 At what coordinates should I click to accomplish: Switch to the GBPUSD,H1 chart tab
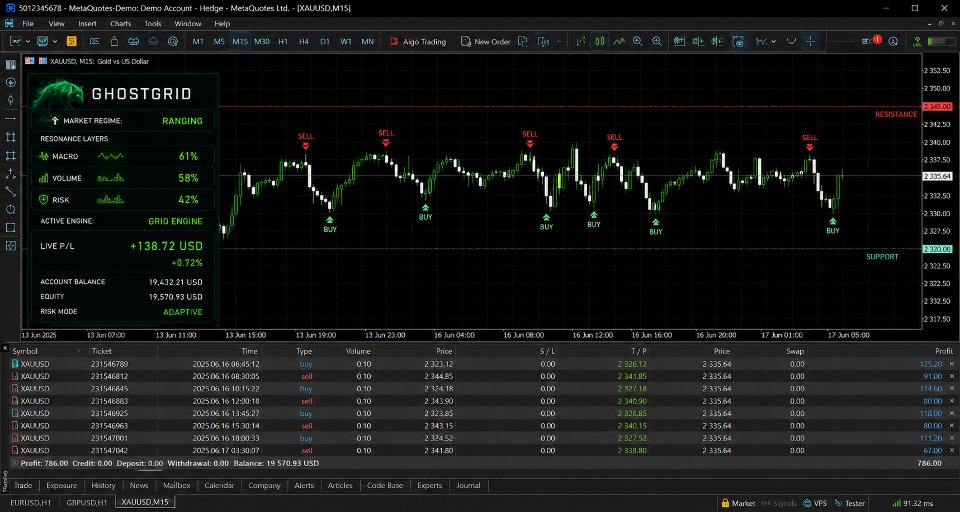pos(86,502)
